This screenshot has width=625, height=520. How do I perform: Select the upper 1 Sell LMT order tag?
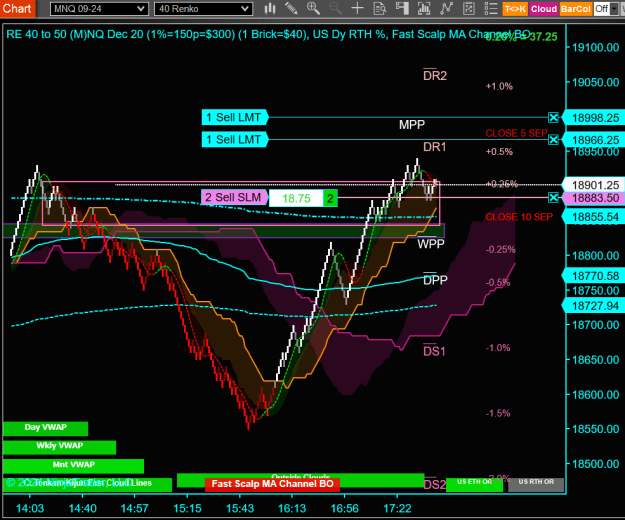(235, 118)
